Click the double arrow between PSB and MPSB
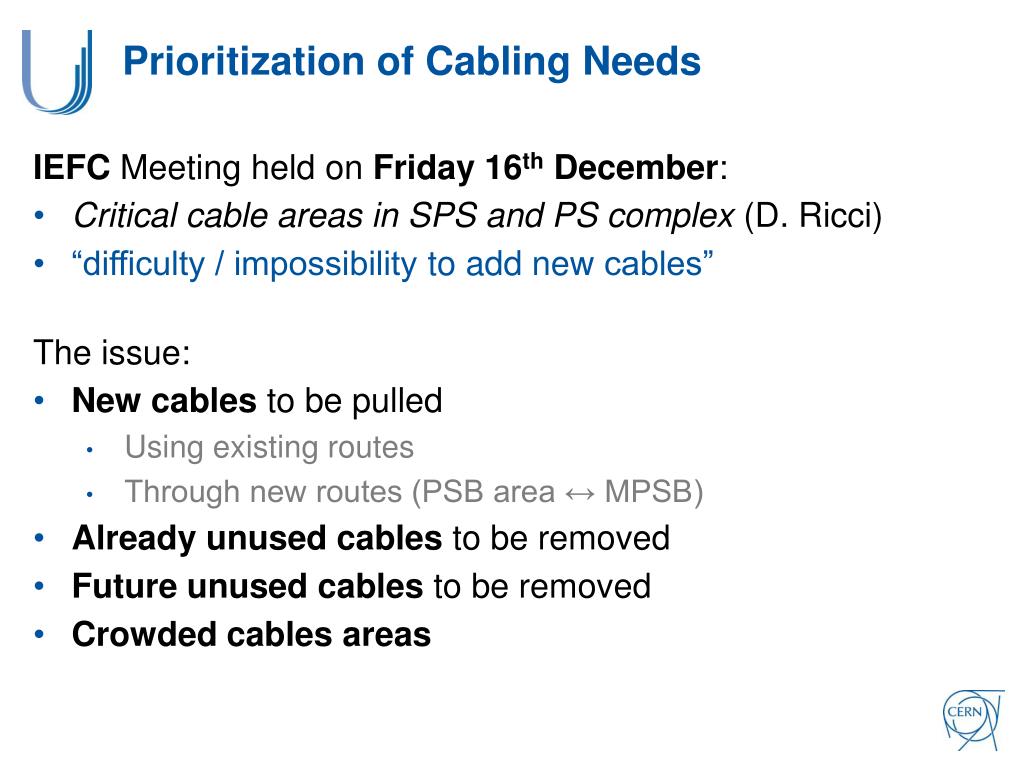 [580, 494]
